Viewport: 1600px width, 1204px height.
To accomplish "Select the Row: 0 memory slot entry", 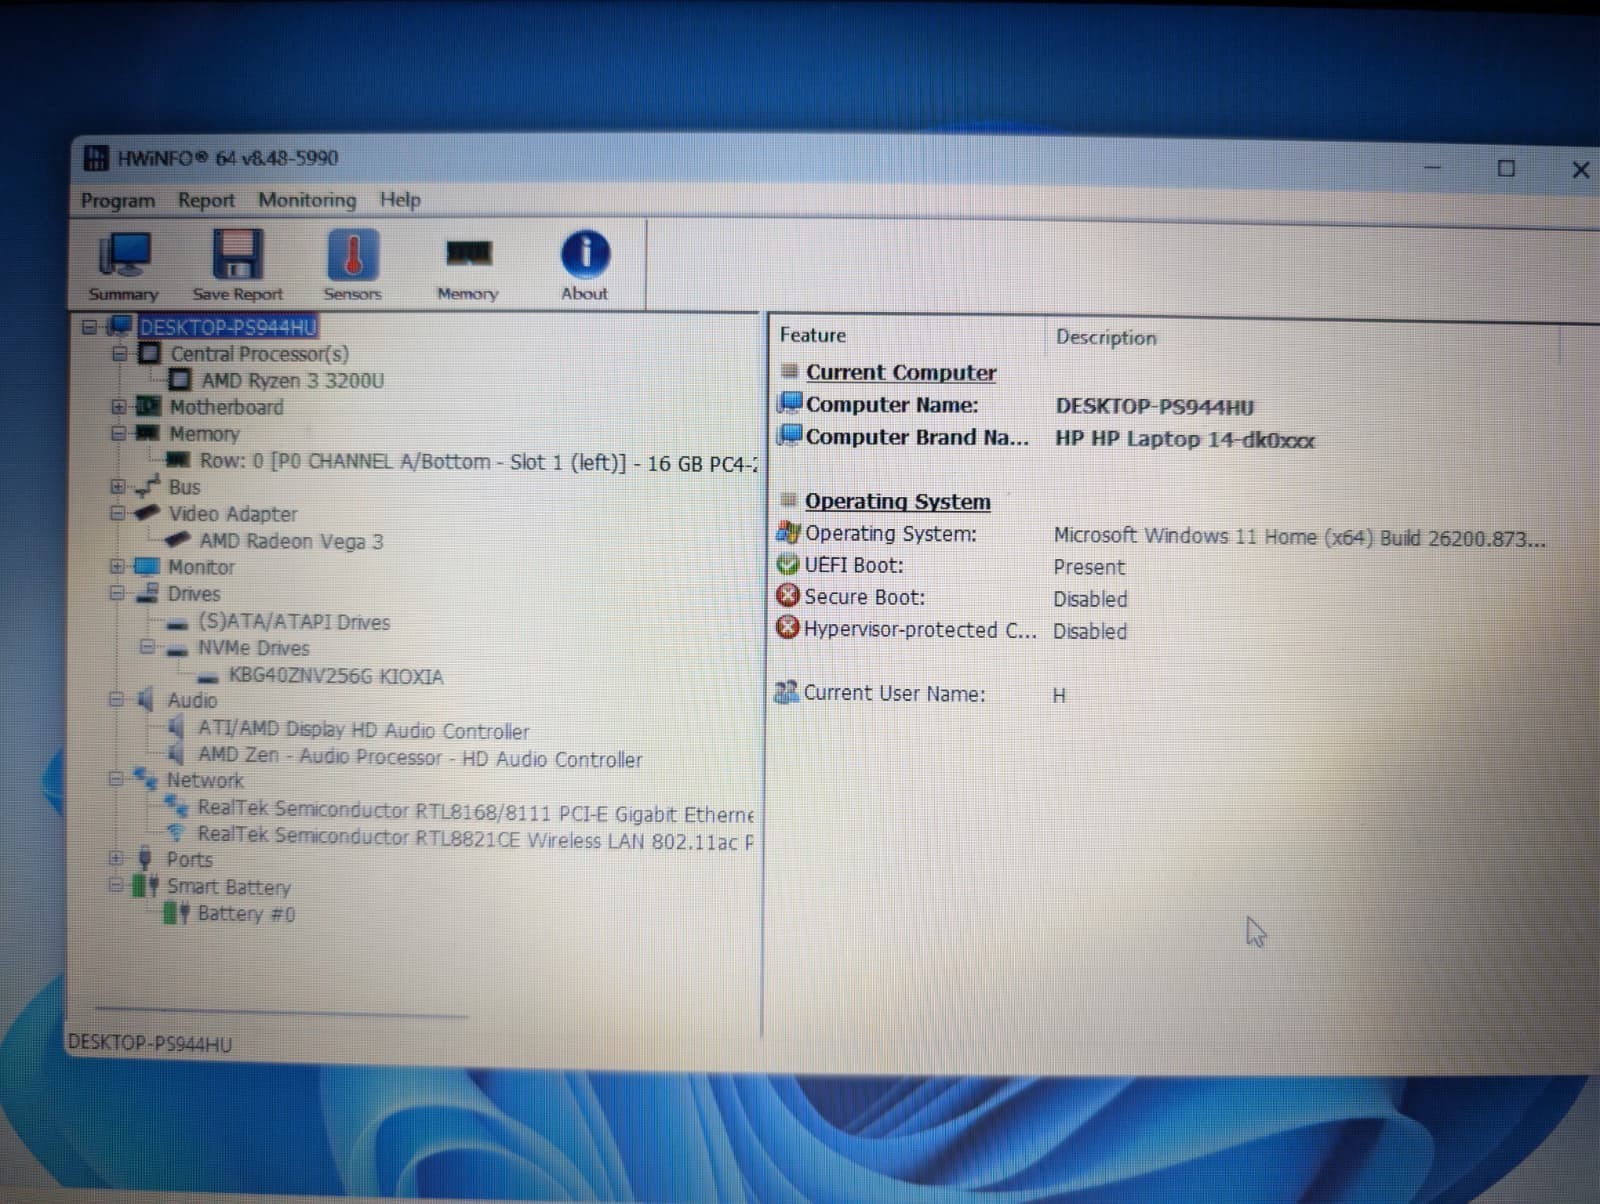I will coord(478,462).
